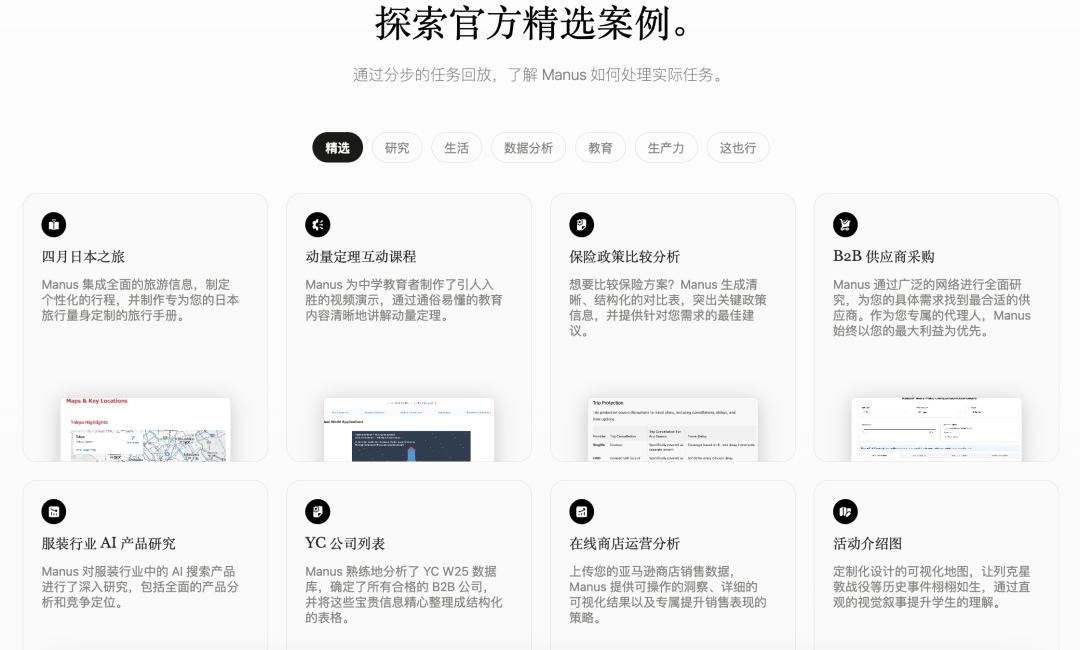Switch to the 研究 tab
This screenshot has height=650, width=1080.
click(x=397, y=148)
